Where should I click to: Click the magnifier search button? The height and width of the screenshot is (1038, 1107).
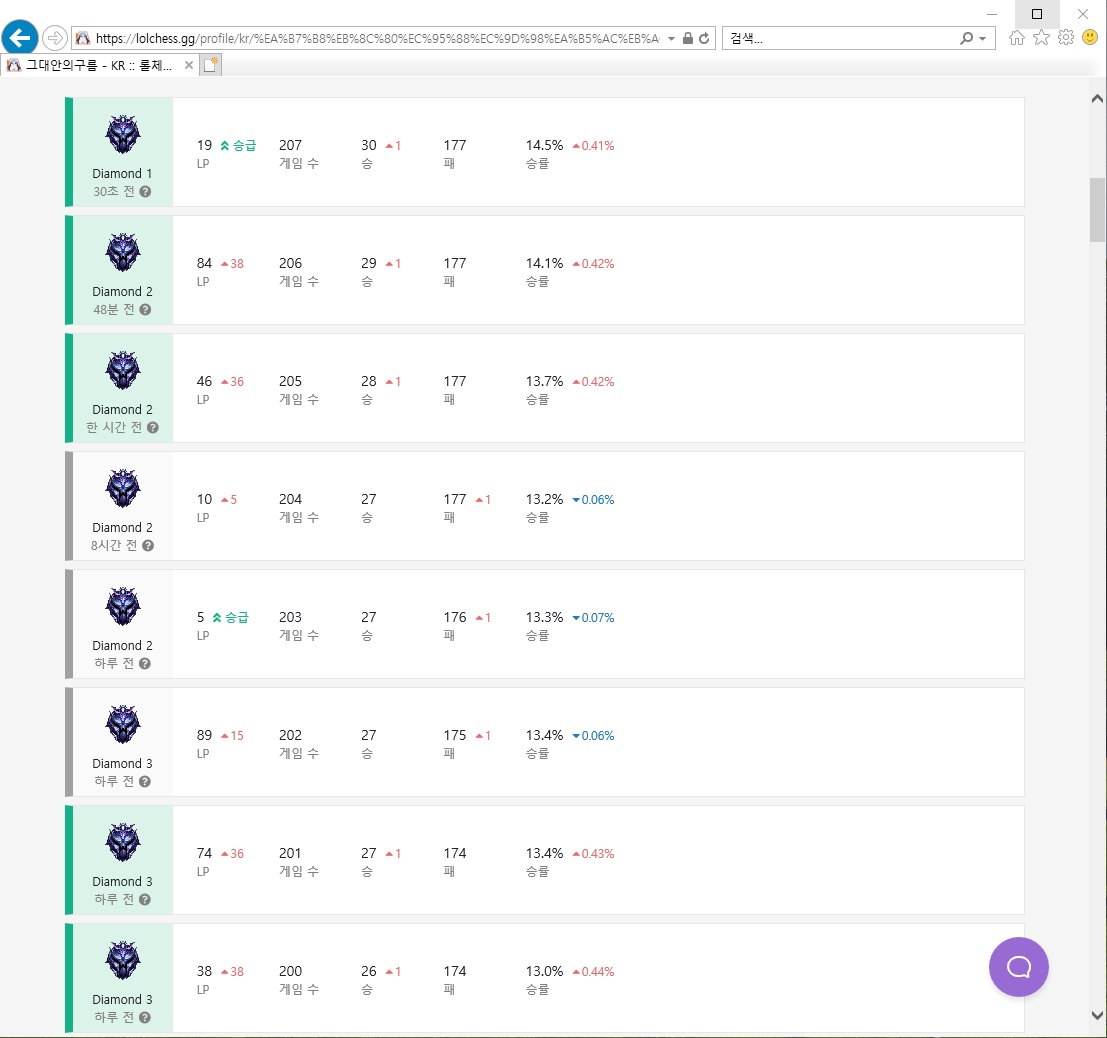click(x=966, y=38)
